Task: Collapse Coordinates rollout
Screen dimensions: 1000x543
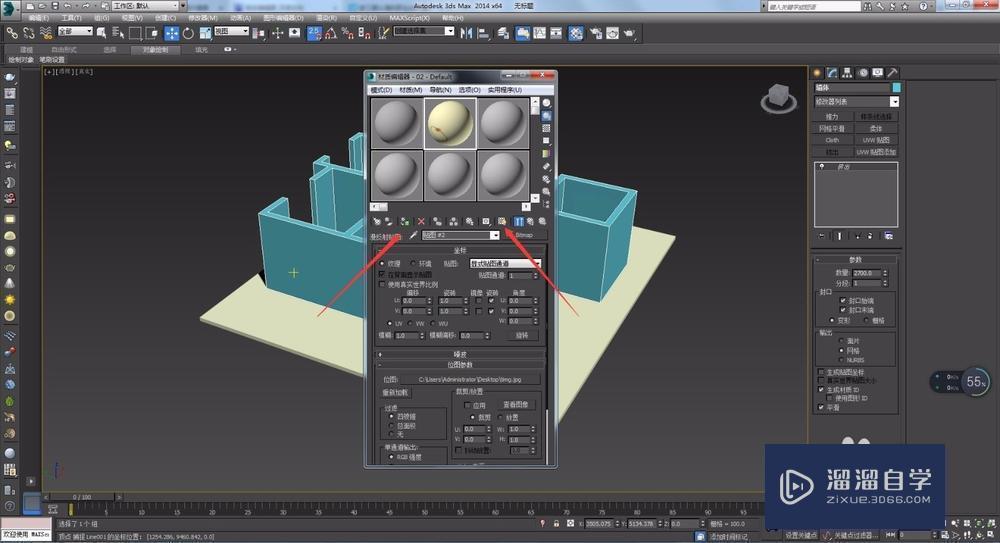Action: coord(460,251)
